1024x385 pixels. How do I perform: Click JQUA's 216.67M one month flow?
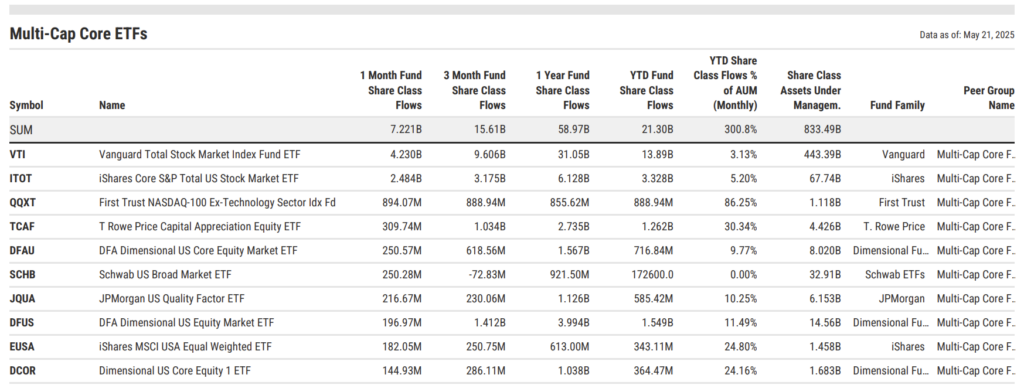pyautogui.click(x=402, y=299)
